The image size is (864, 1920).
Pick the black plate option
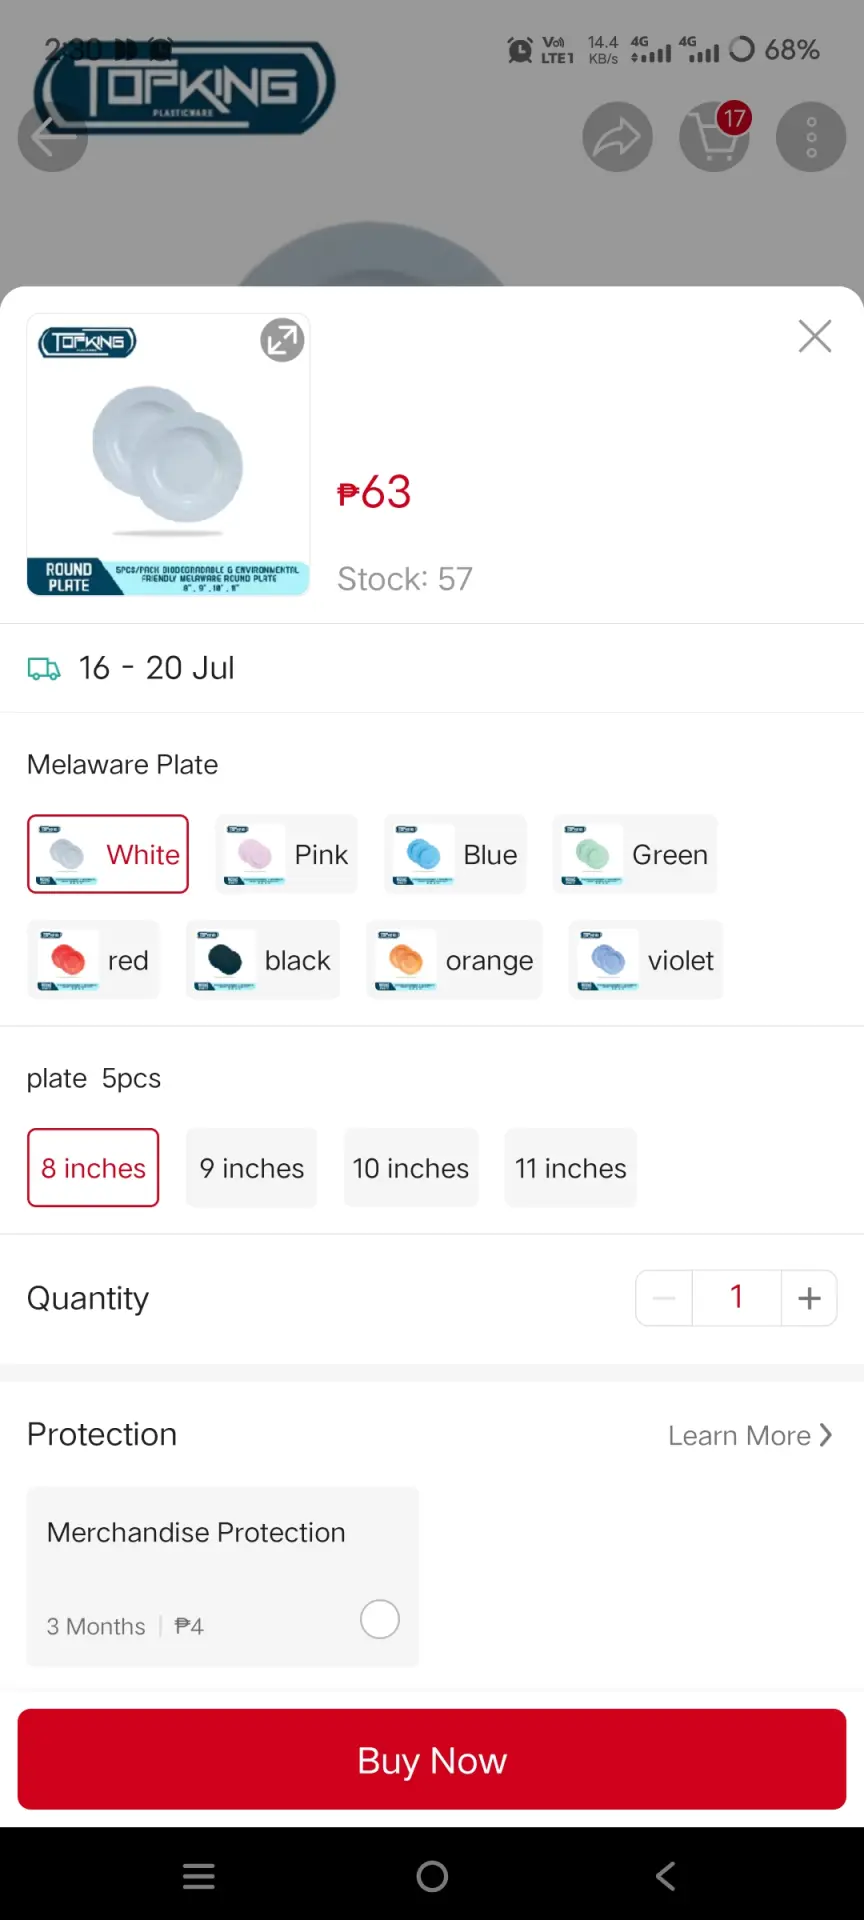click(x=263, y=960)
